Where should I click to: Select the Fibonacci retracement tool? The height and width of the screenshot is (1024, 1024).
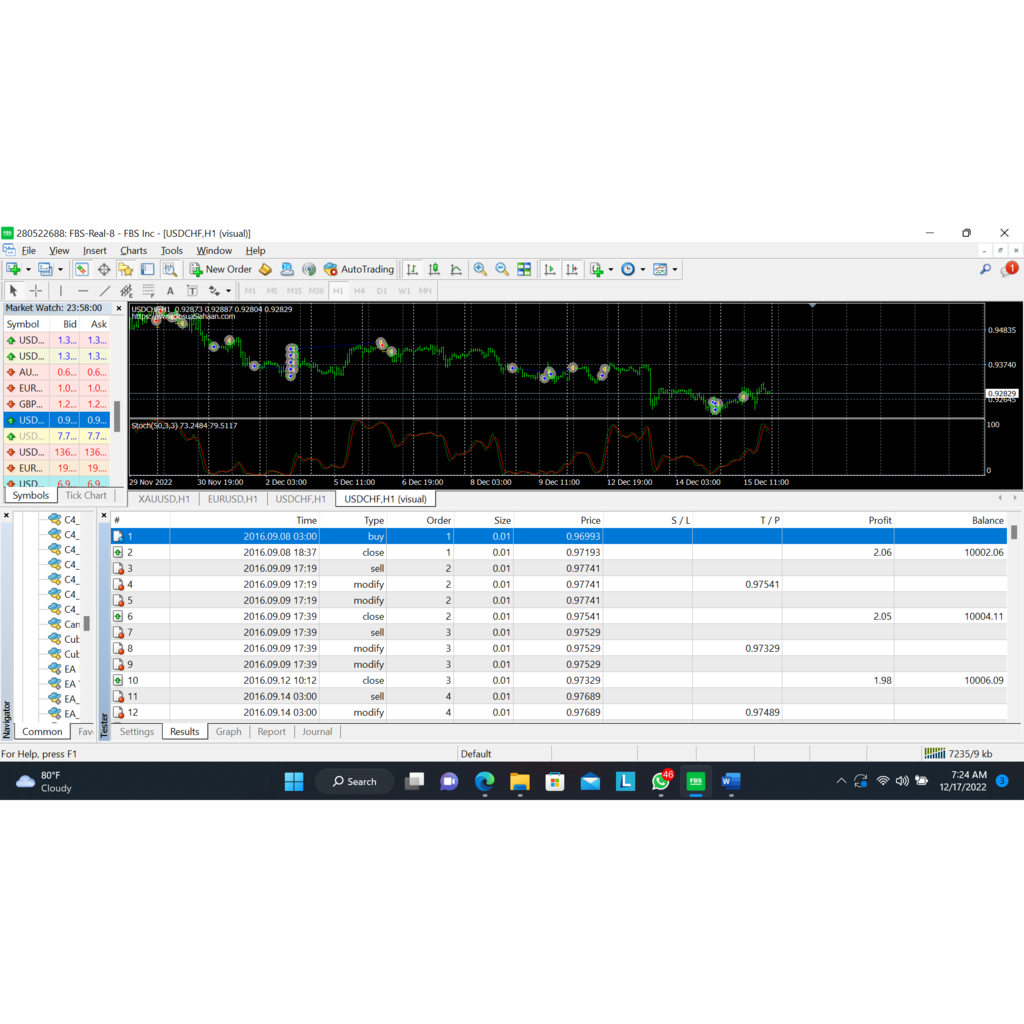(x=148, y=291)
